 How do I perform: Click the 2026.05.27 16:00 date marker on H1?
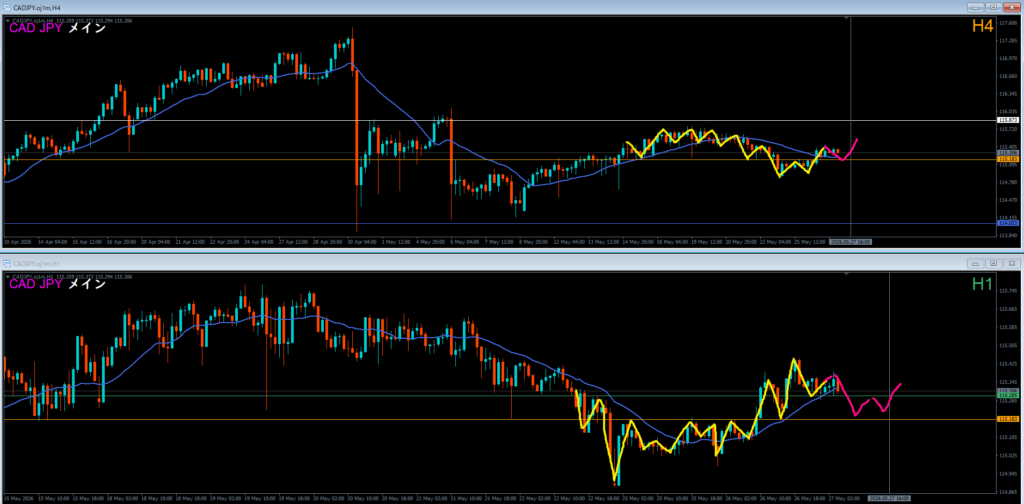pyautogui.click(x=889, y=498)
